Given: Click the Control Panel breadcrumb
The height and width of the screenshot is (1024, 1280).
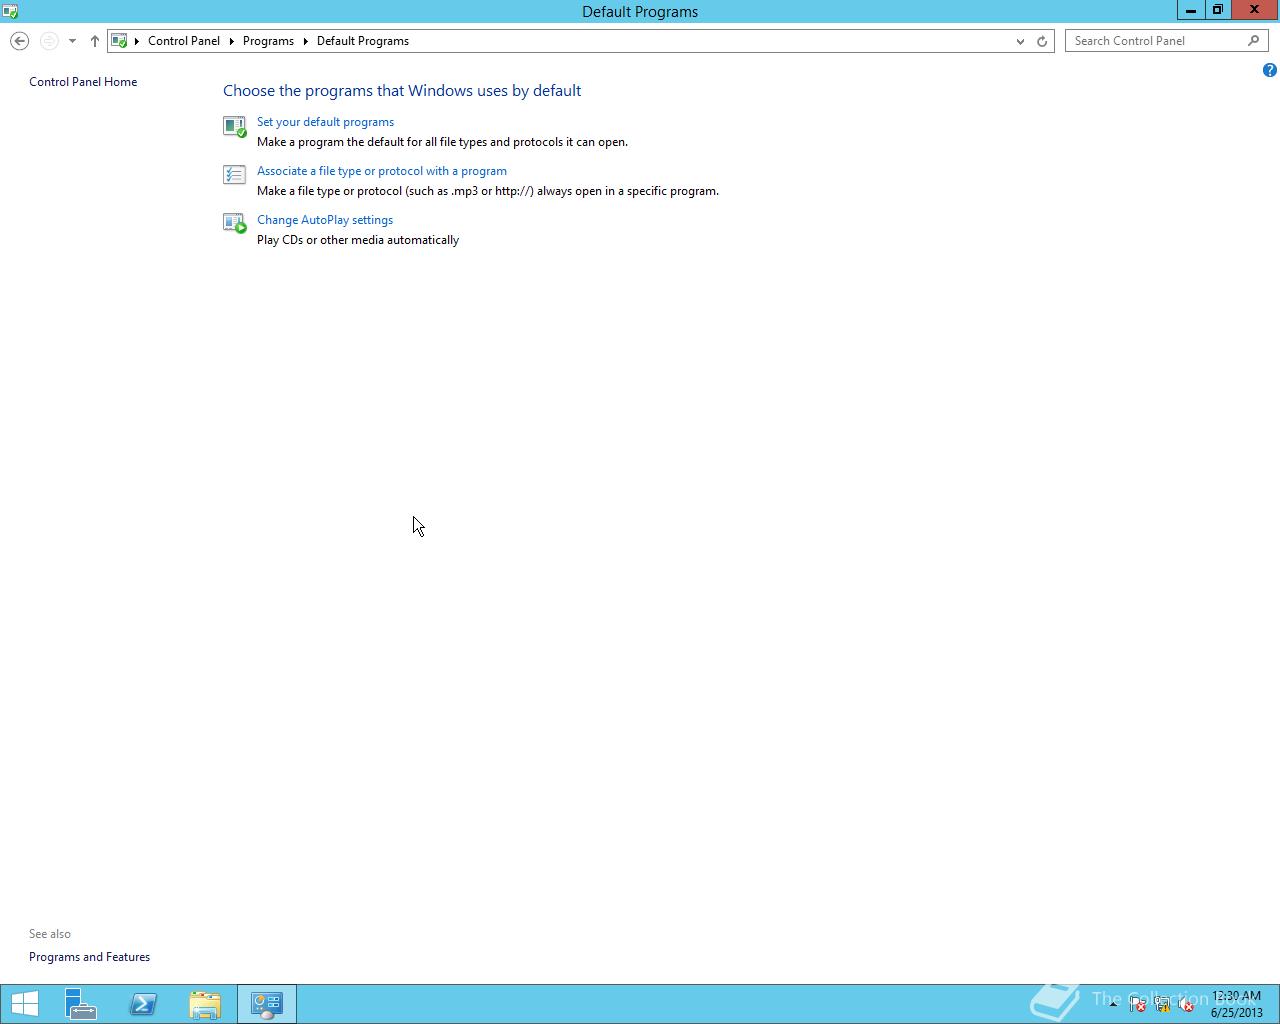Looking at the screenshot, I should (184, 41).
